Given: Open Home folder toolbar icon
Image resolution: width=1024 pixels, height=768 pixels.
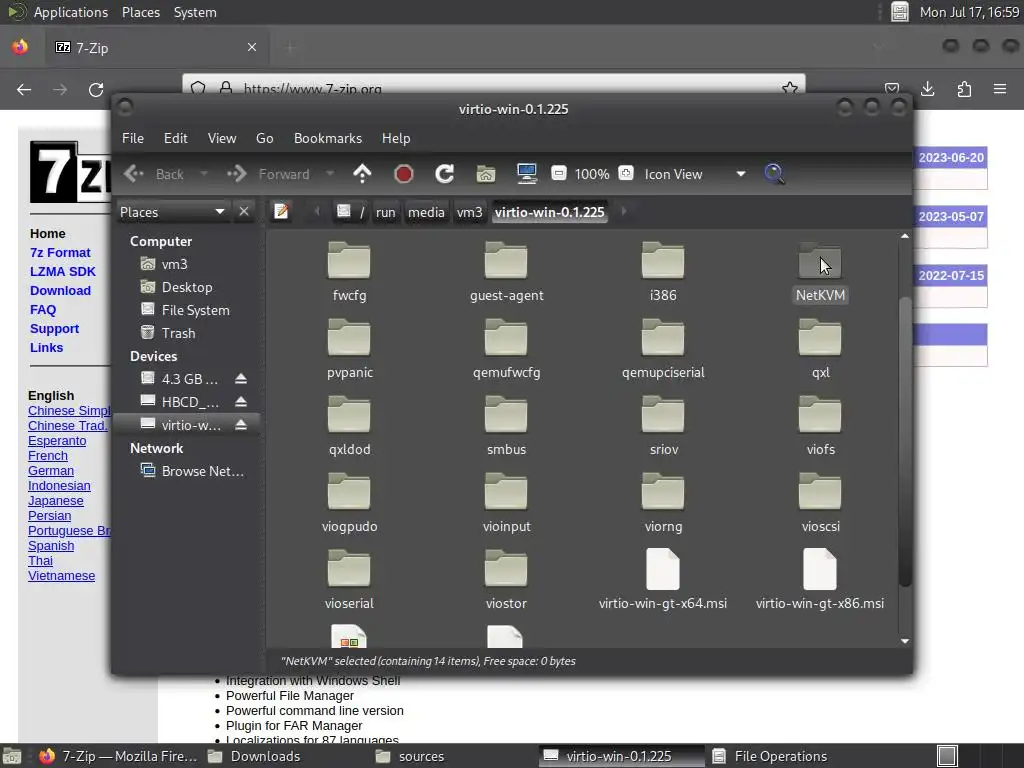Looking at the screenshot, I should click(x=485, y=174).
